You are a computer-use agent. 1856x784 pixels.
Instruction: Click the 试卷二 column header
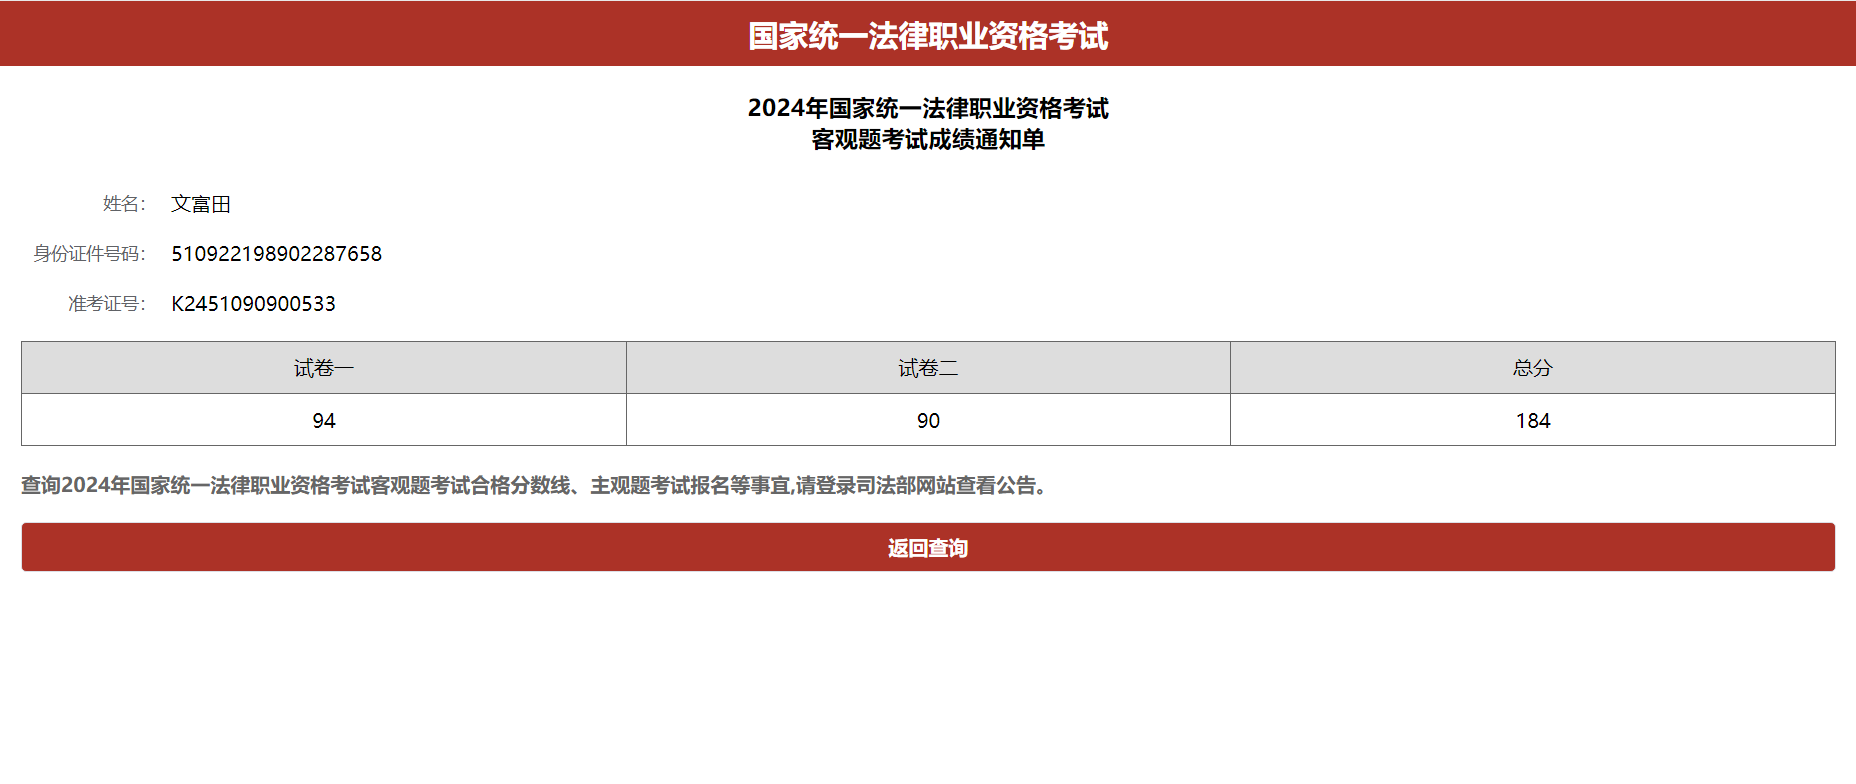coord(928,368)
